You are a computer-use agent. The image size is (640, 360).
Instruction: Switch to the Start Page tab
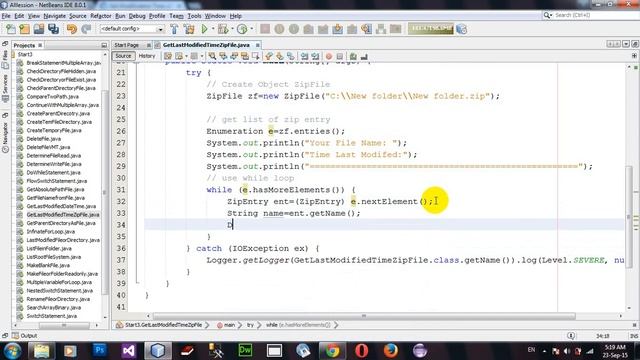(x=127, y=45)
